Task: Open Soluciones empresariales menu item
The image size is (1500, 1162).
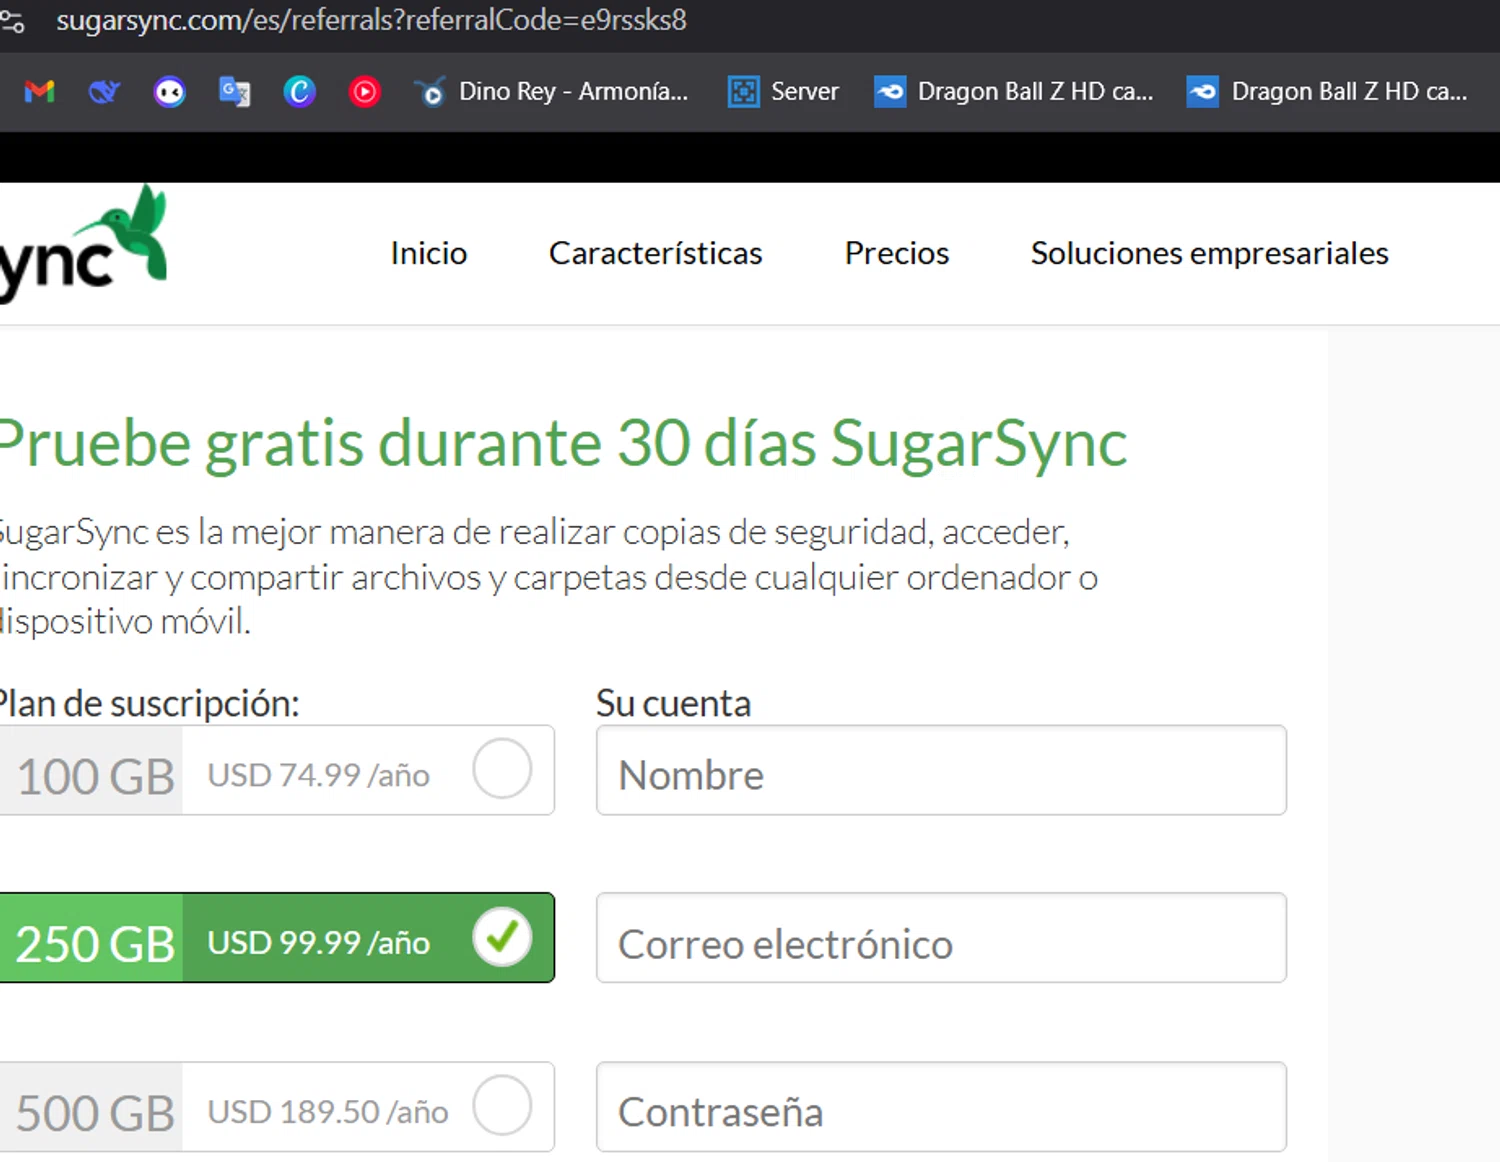Action: (x=1210, y=253)
